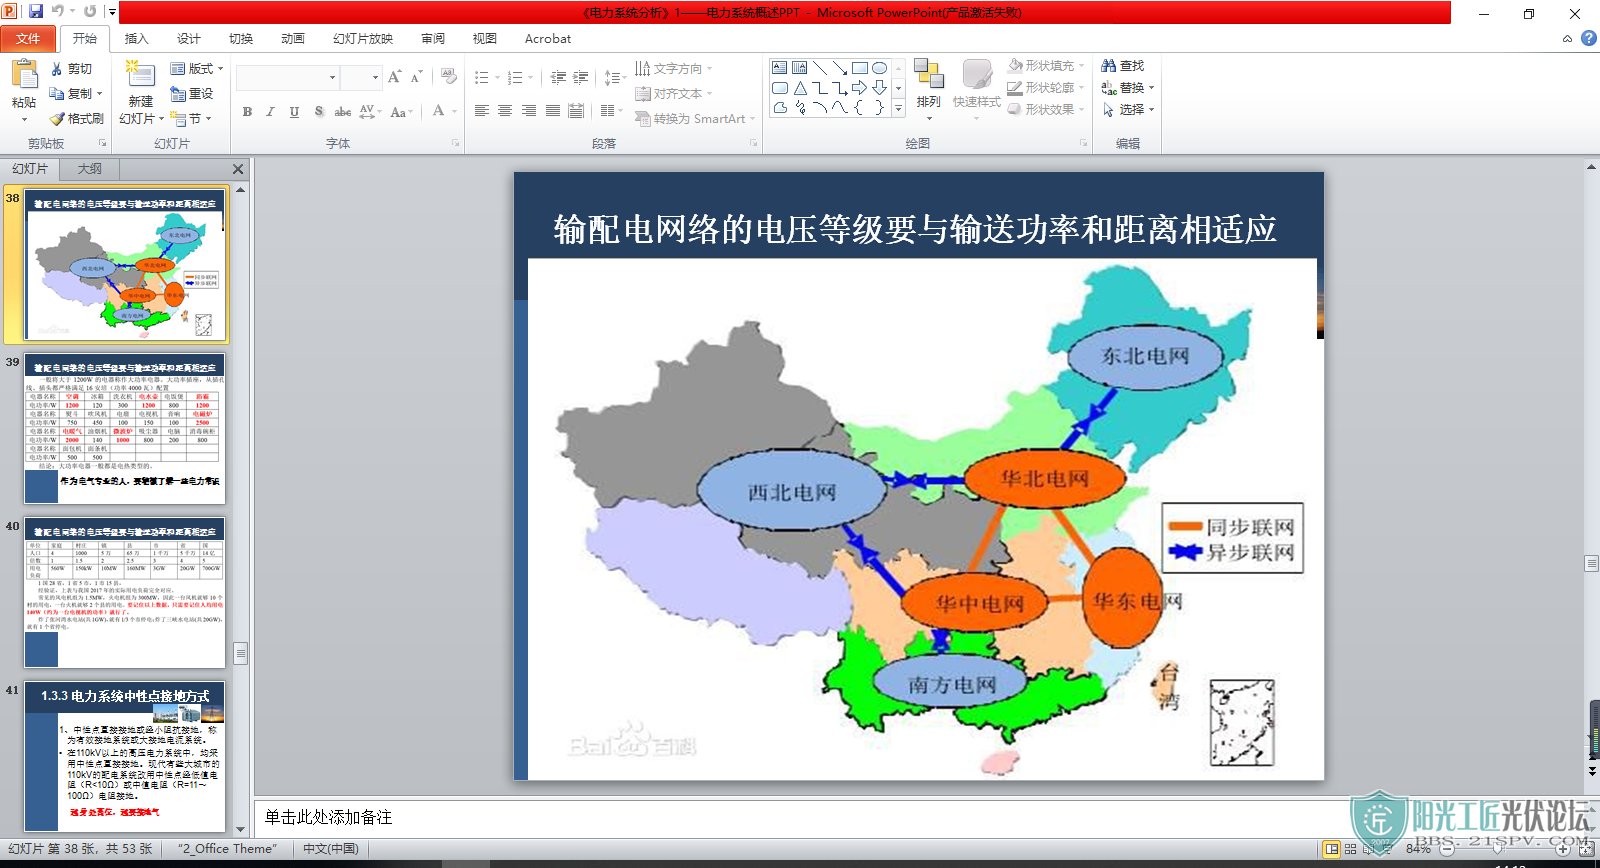The image size is (1600, 868).
Task: Click the zoom in plus button
Action: click(1562, 849)
